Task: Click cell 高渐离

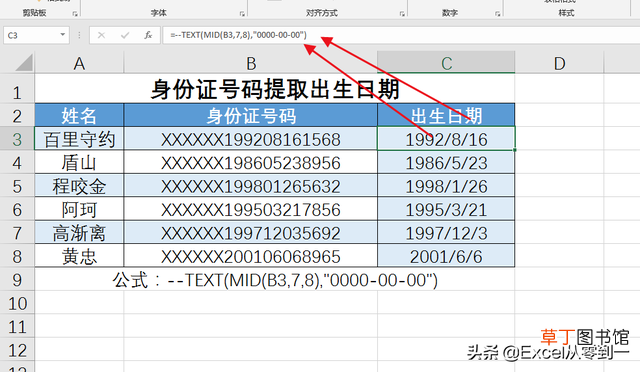Action: pyautogui.click(x=79, y=233)
